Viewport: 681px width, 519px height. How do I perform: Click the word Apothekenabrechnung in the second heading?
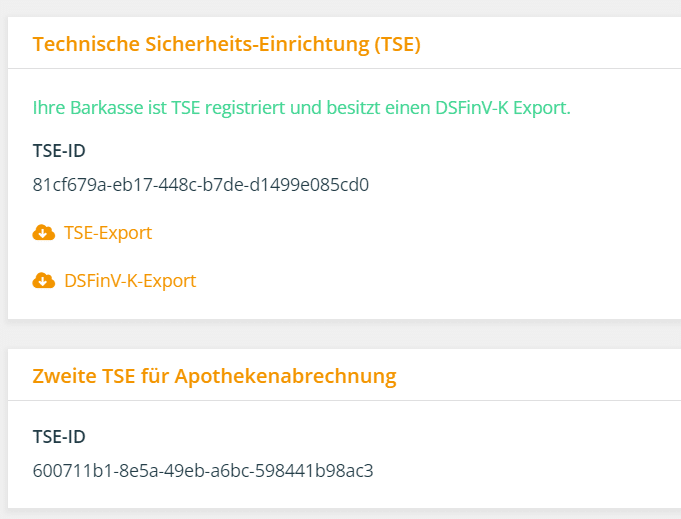(285, 376)
